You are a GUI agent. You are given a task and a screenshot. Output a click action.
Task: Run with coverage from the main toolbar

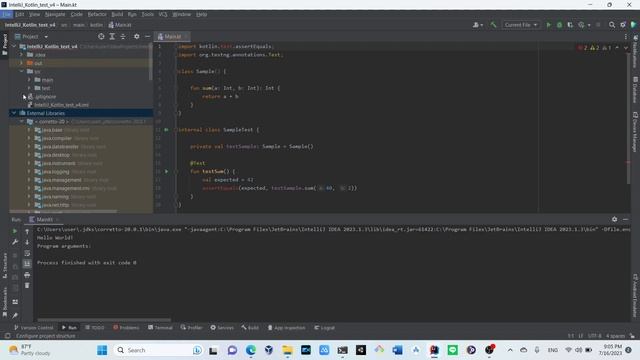tap(570, 25)
